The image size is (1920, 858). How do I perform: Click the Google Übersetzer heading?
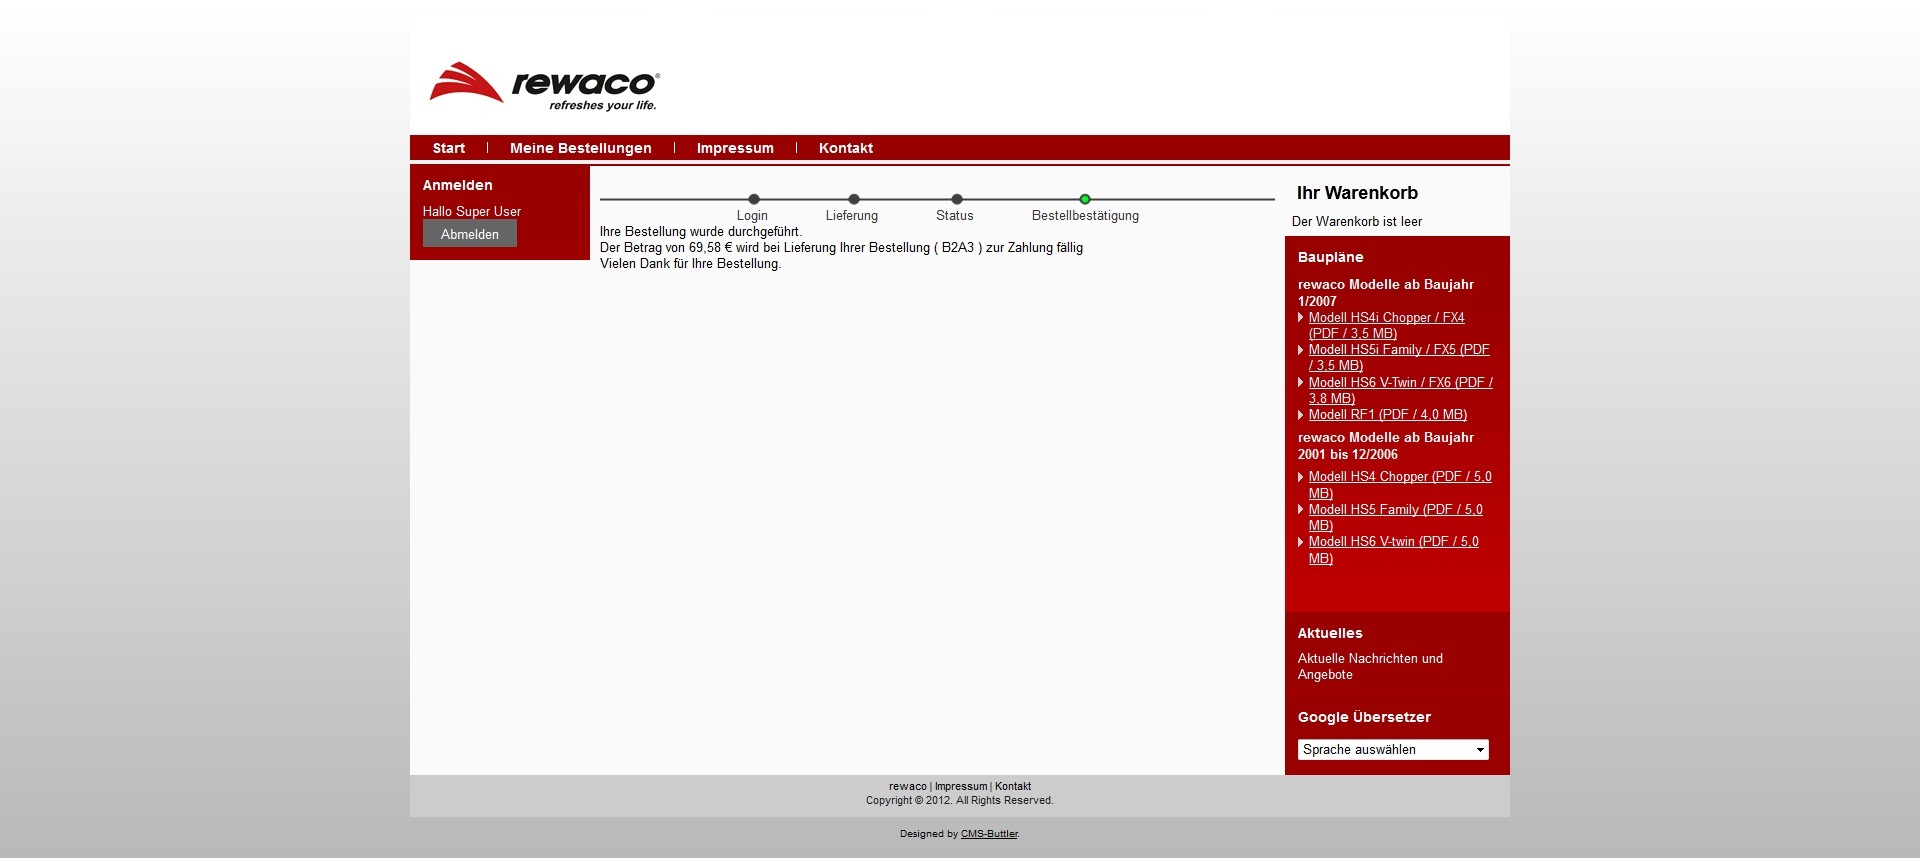tap(1364, 717)
